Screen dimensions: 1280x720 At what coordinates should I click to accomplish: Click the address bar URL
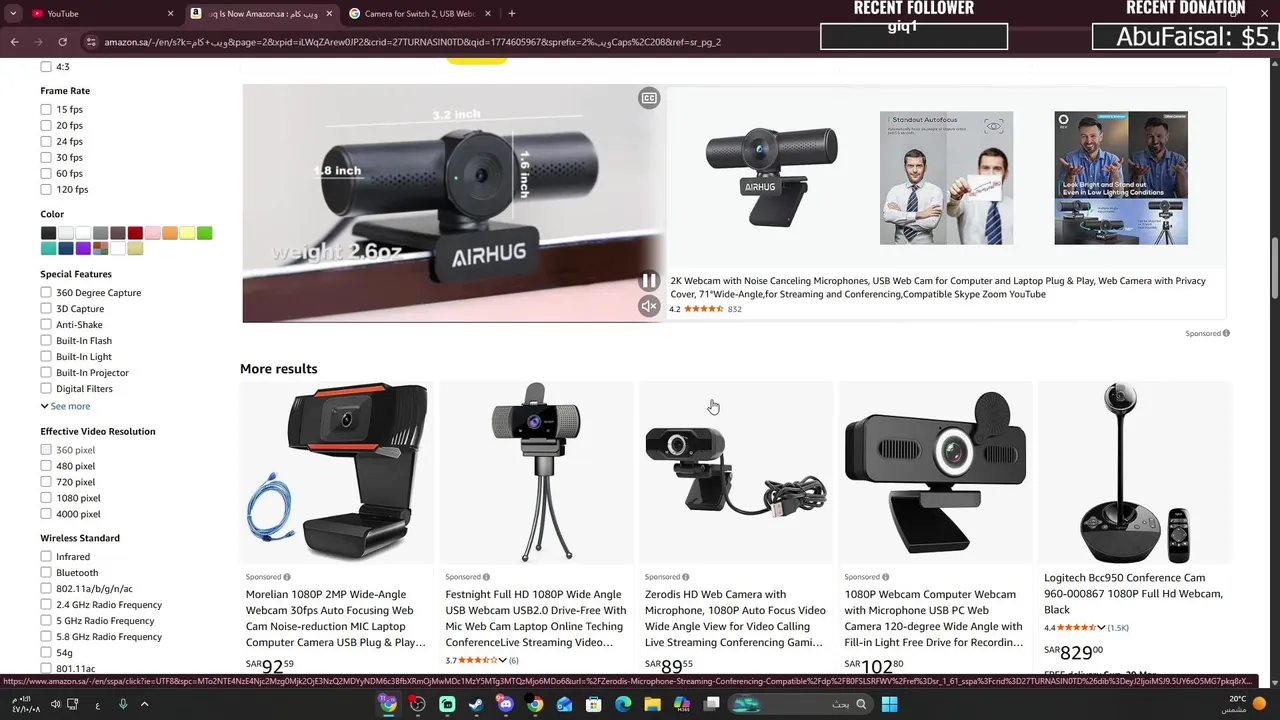point(412,42)
